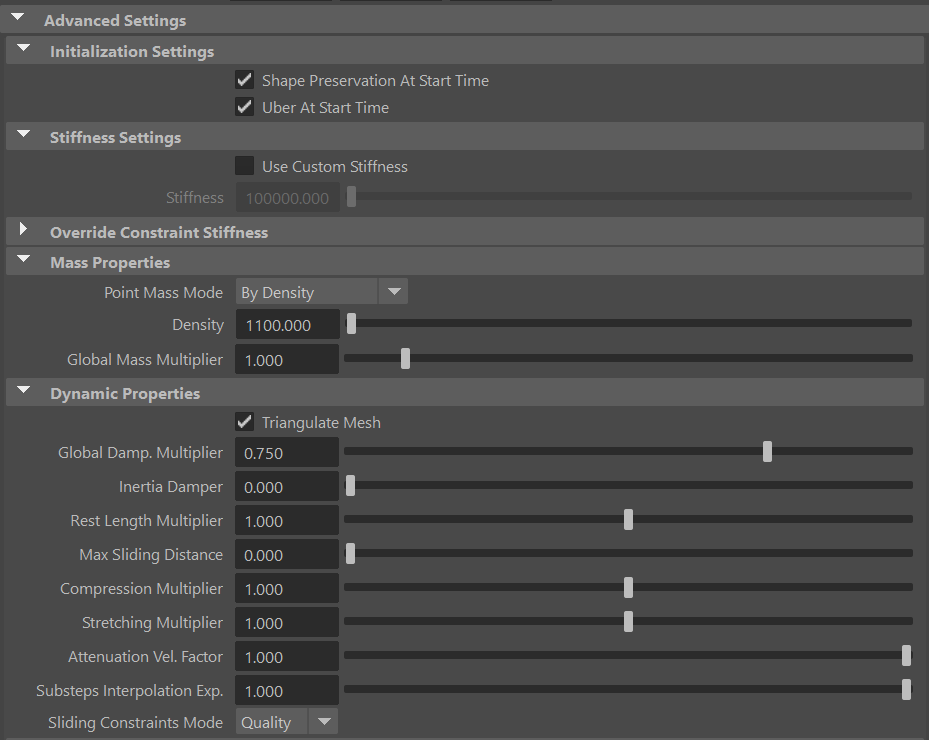
Task: Click the Global Damp. Multiplier slider handle
Action: [x=767, y=451]
